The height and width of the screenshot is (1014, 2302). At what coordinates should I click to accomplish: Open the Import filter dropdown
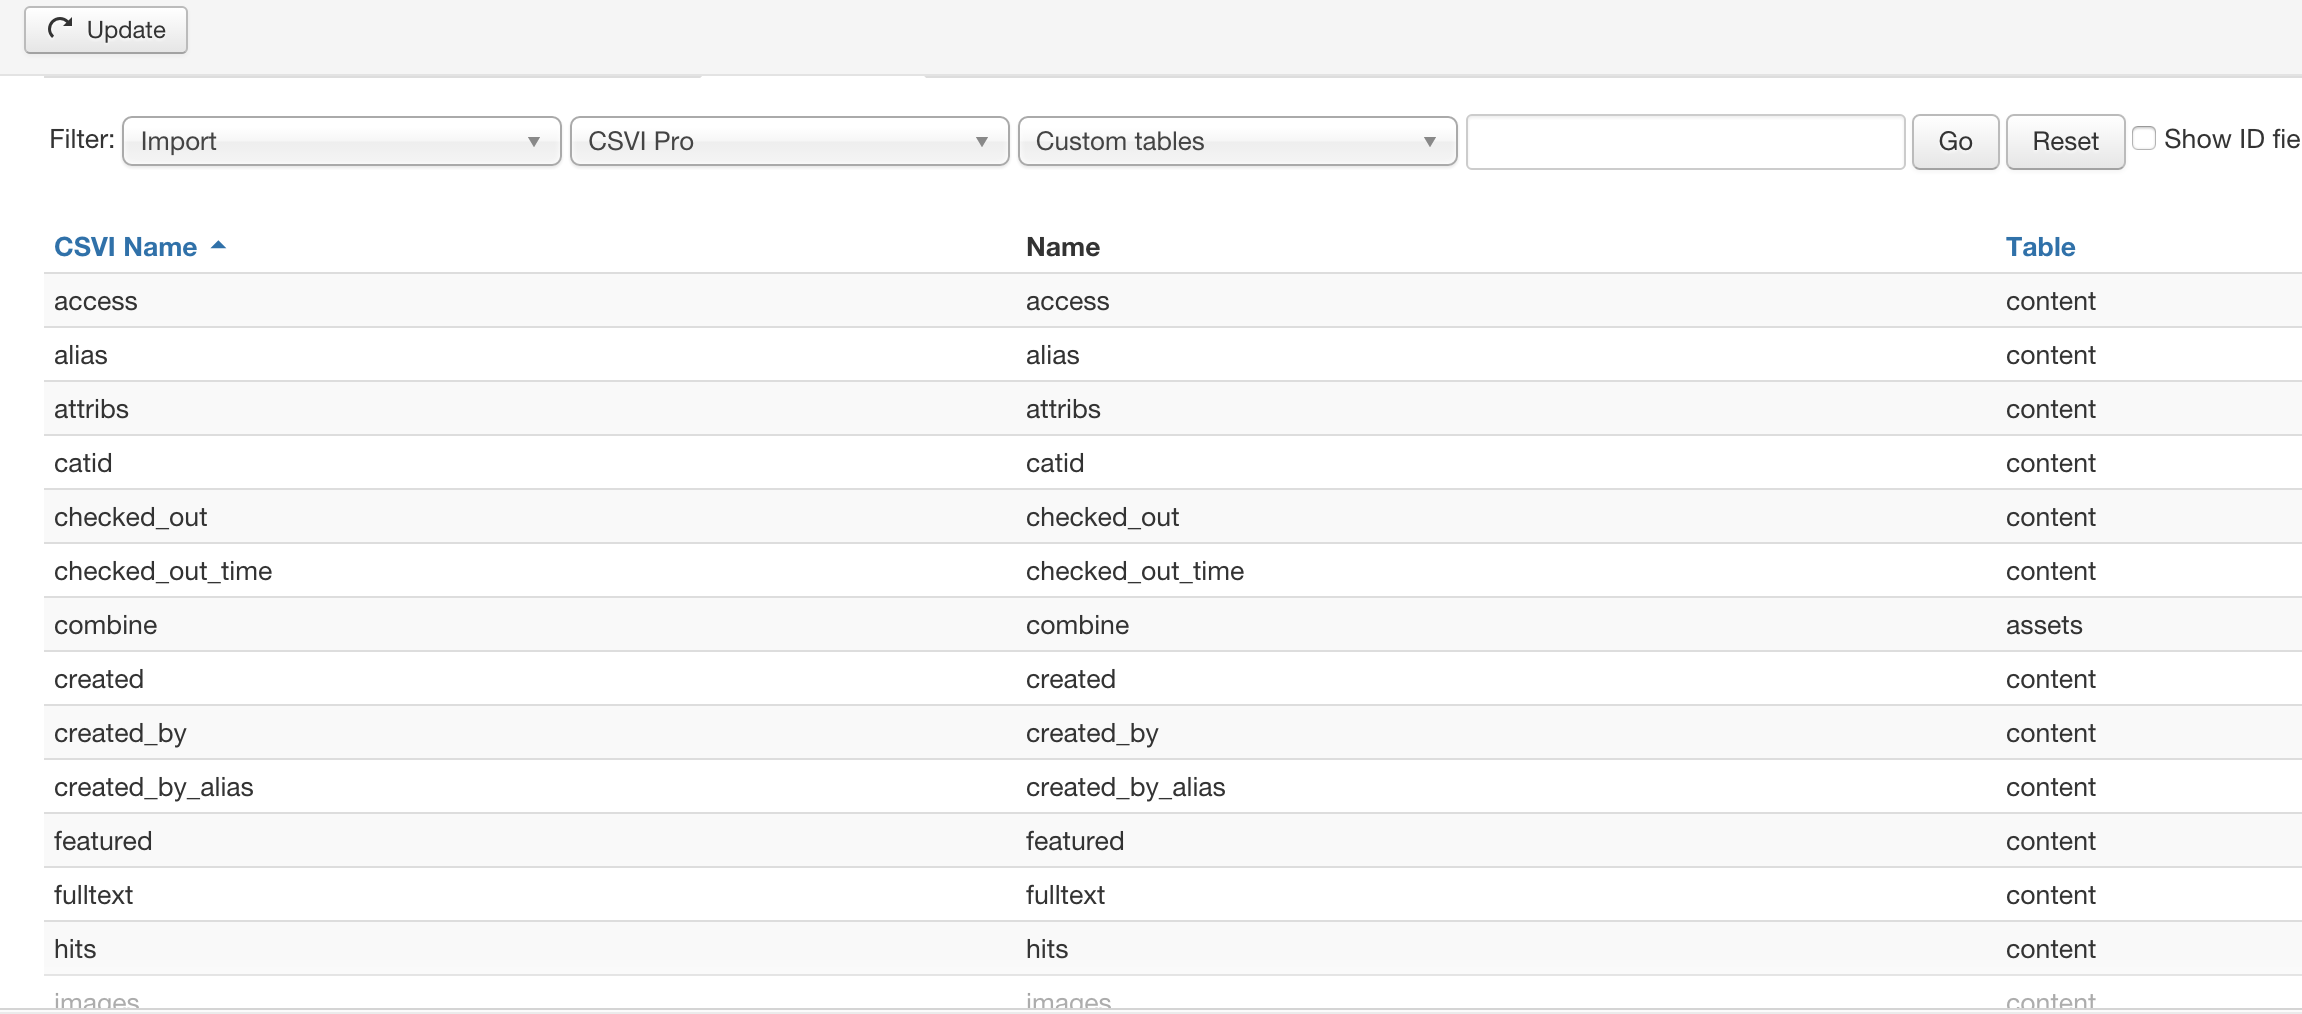(340, 141)
